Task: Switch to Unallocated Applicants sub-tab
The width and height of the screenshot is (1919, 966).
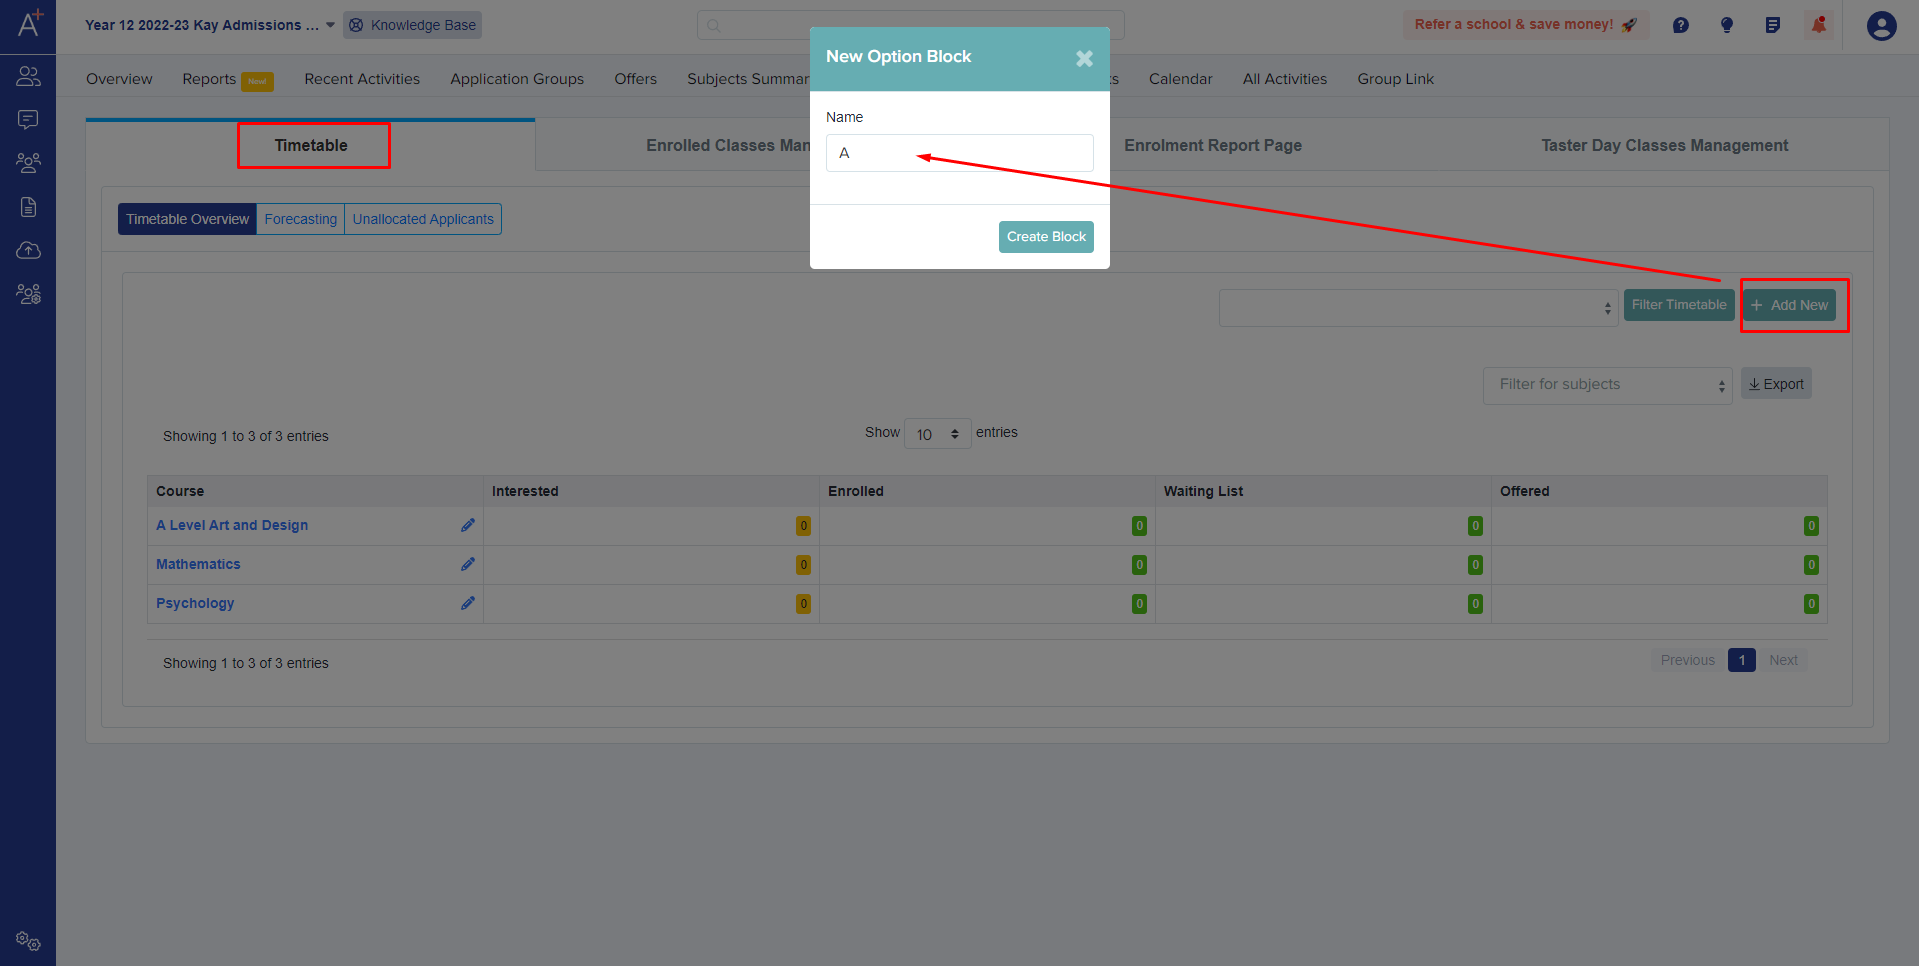Action: pyautogui.click(x=423, y=219)
